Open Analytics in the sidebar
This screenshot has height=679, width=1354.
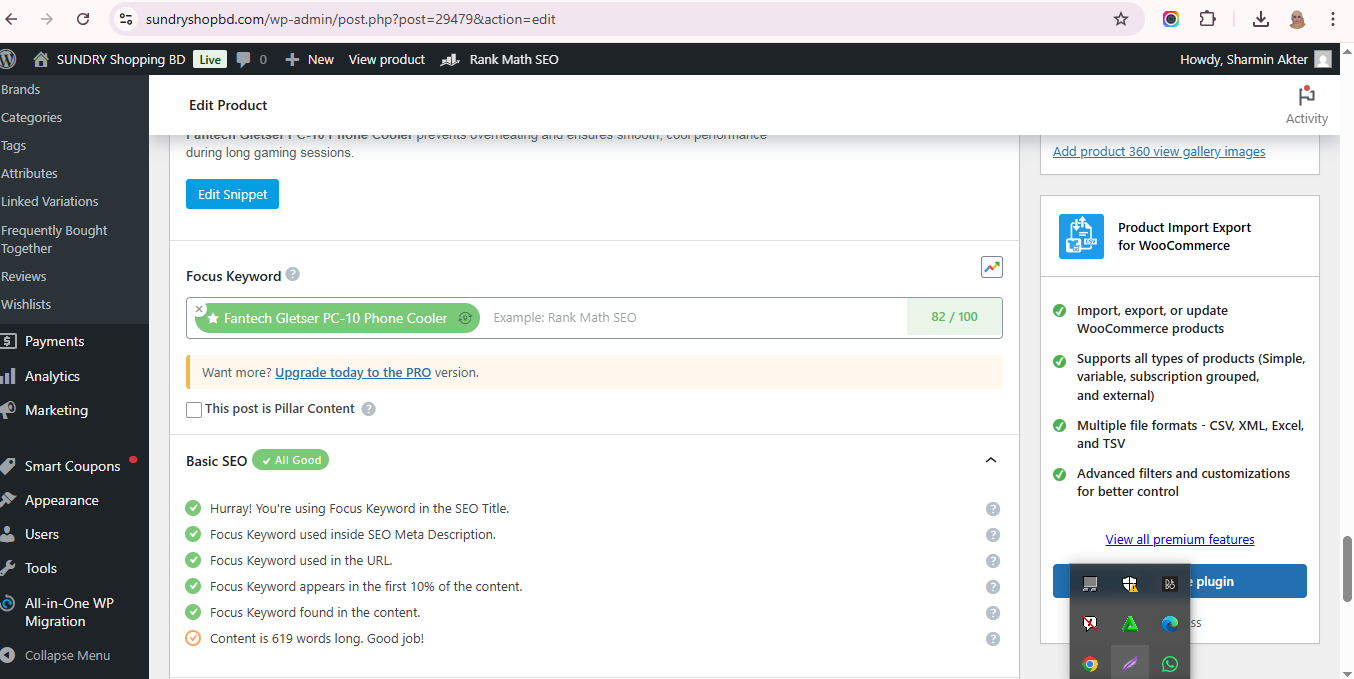(x=52, y=376)
